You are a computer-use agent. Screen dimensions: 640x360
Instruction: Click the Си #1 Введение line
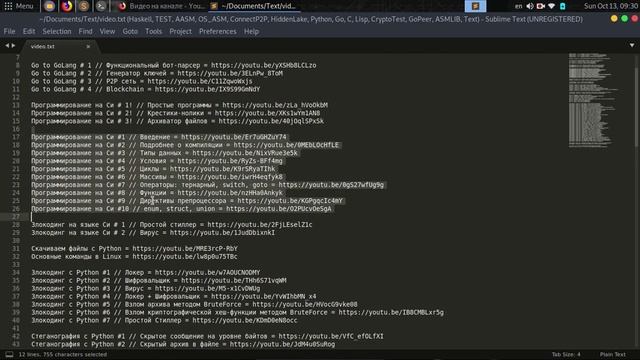tap(159, 137)
